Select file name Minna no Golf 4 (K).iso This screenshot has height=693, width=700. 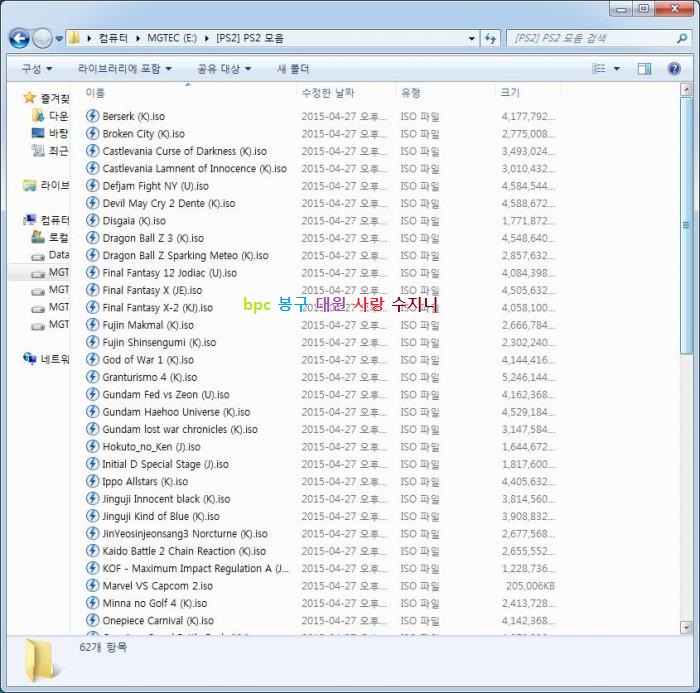155,603
